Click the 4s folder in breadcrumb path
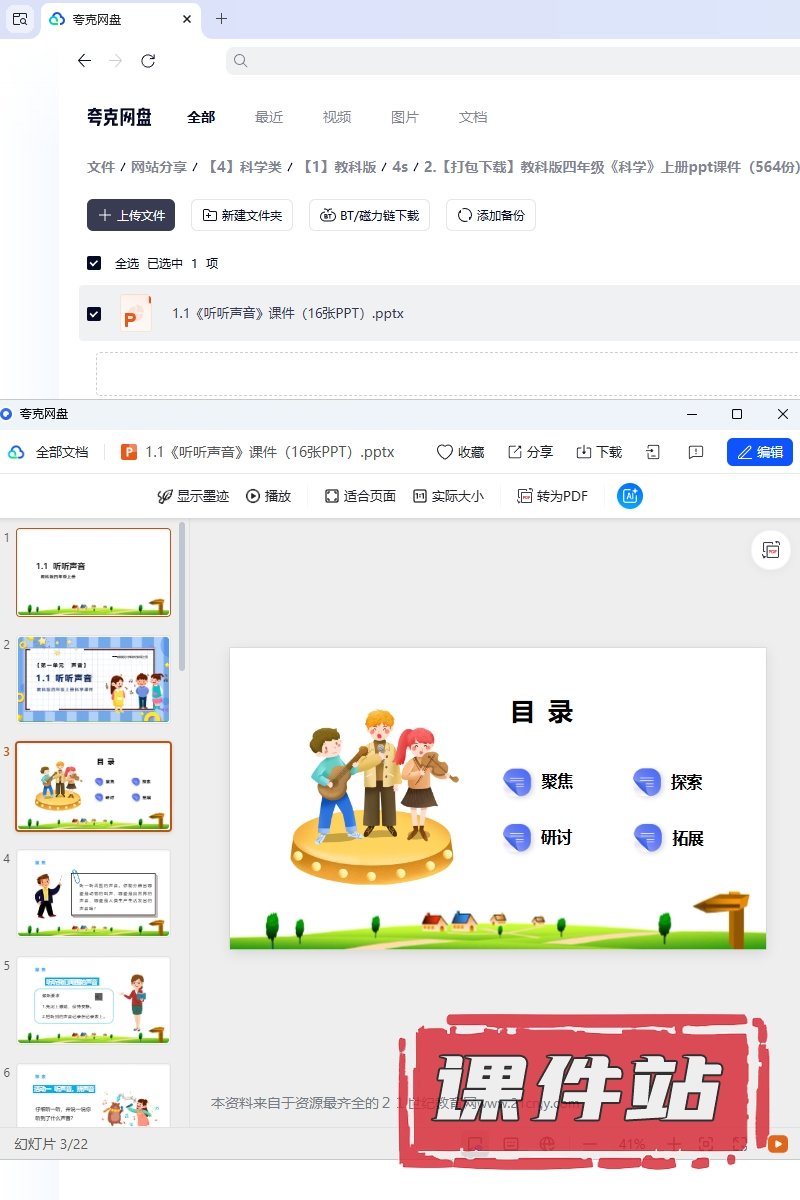This screenshot has height=1200, width=800. click(x=400, y=167)
